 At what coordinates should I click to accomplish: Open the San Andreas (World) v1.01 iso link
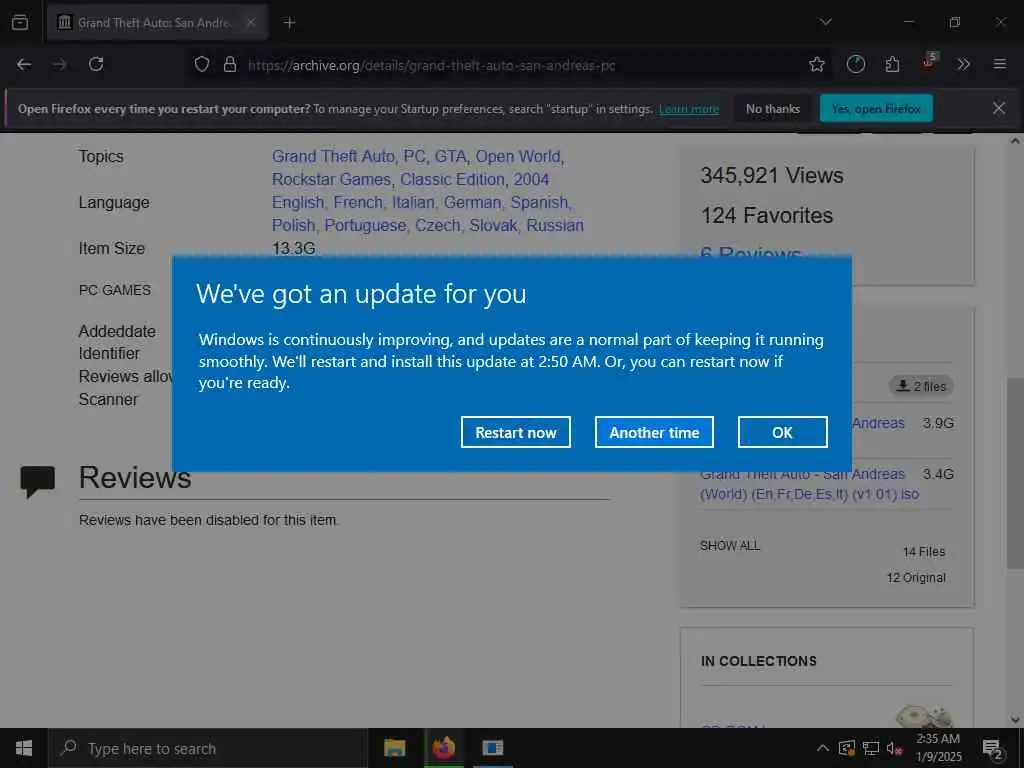coord(809,484)
